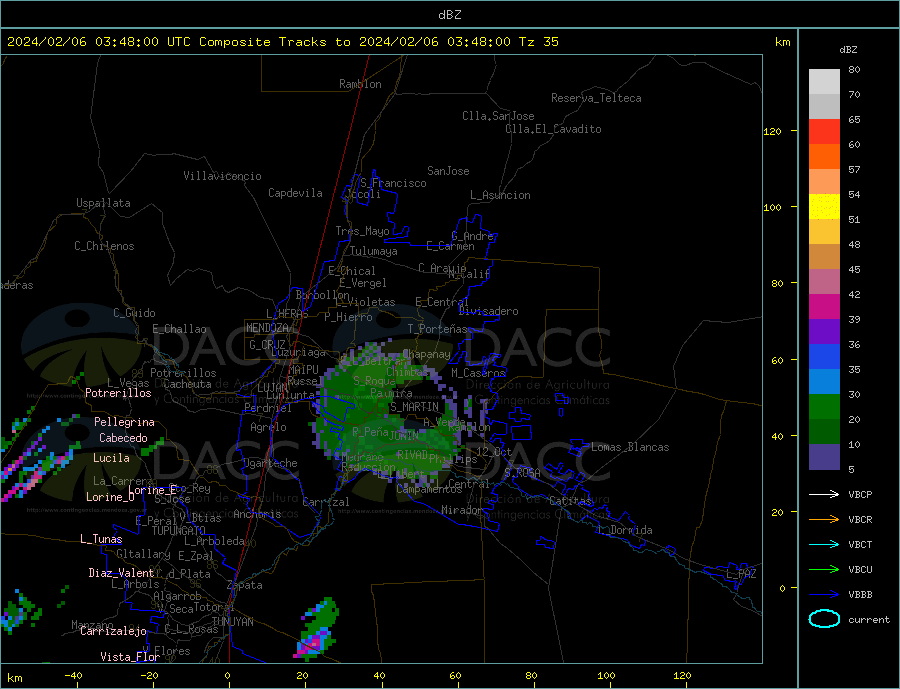Select the yellow 51-54 dBZ color band

click(824, 207)
